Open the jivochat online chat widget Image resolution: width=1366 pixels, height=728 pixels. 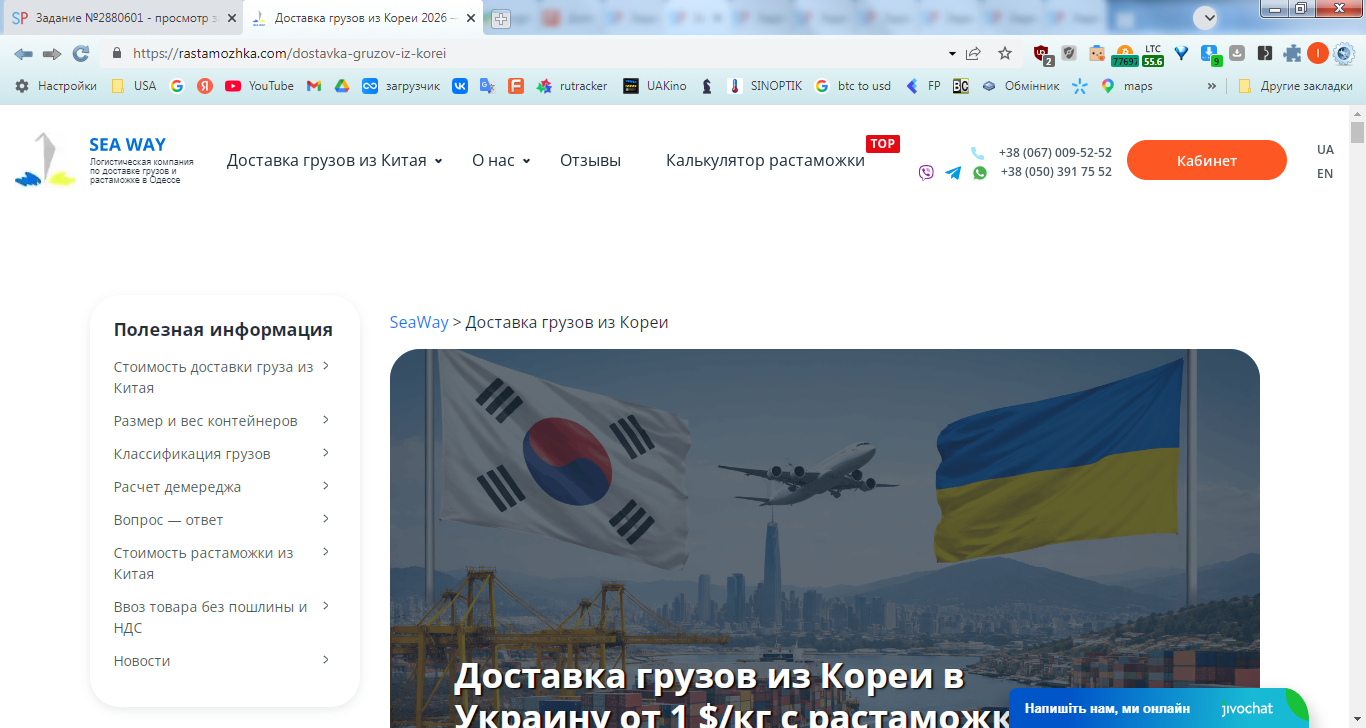pos(1158,708)
